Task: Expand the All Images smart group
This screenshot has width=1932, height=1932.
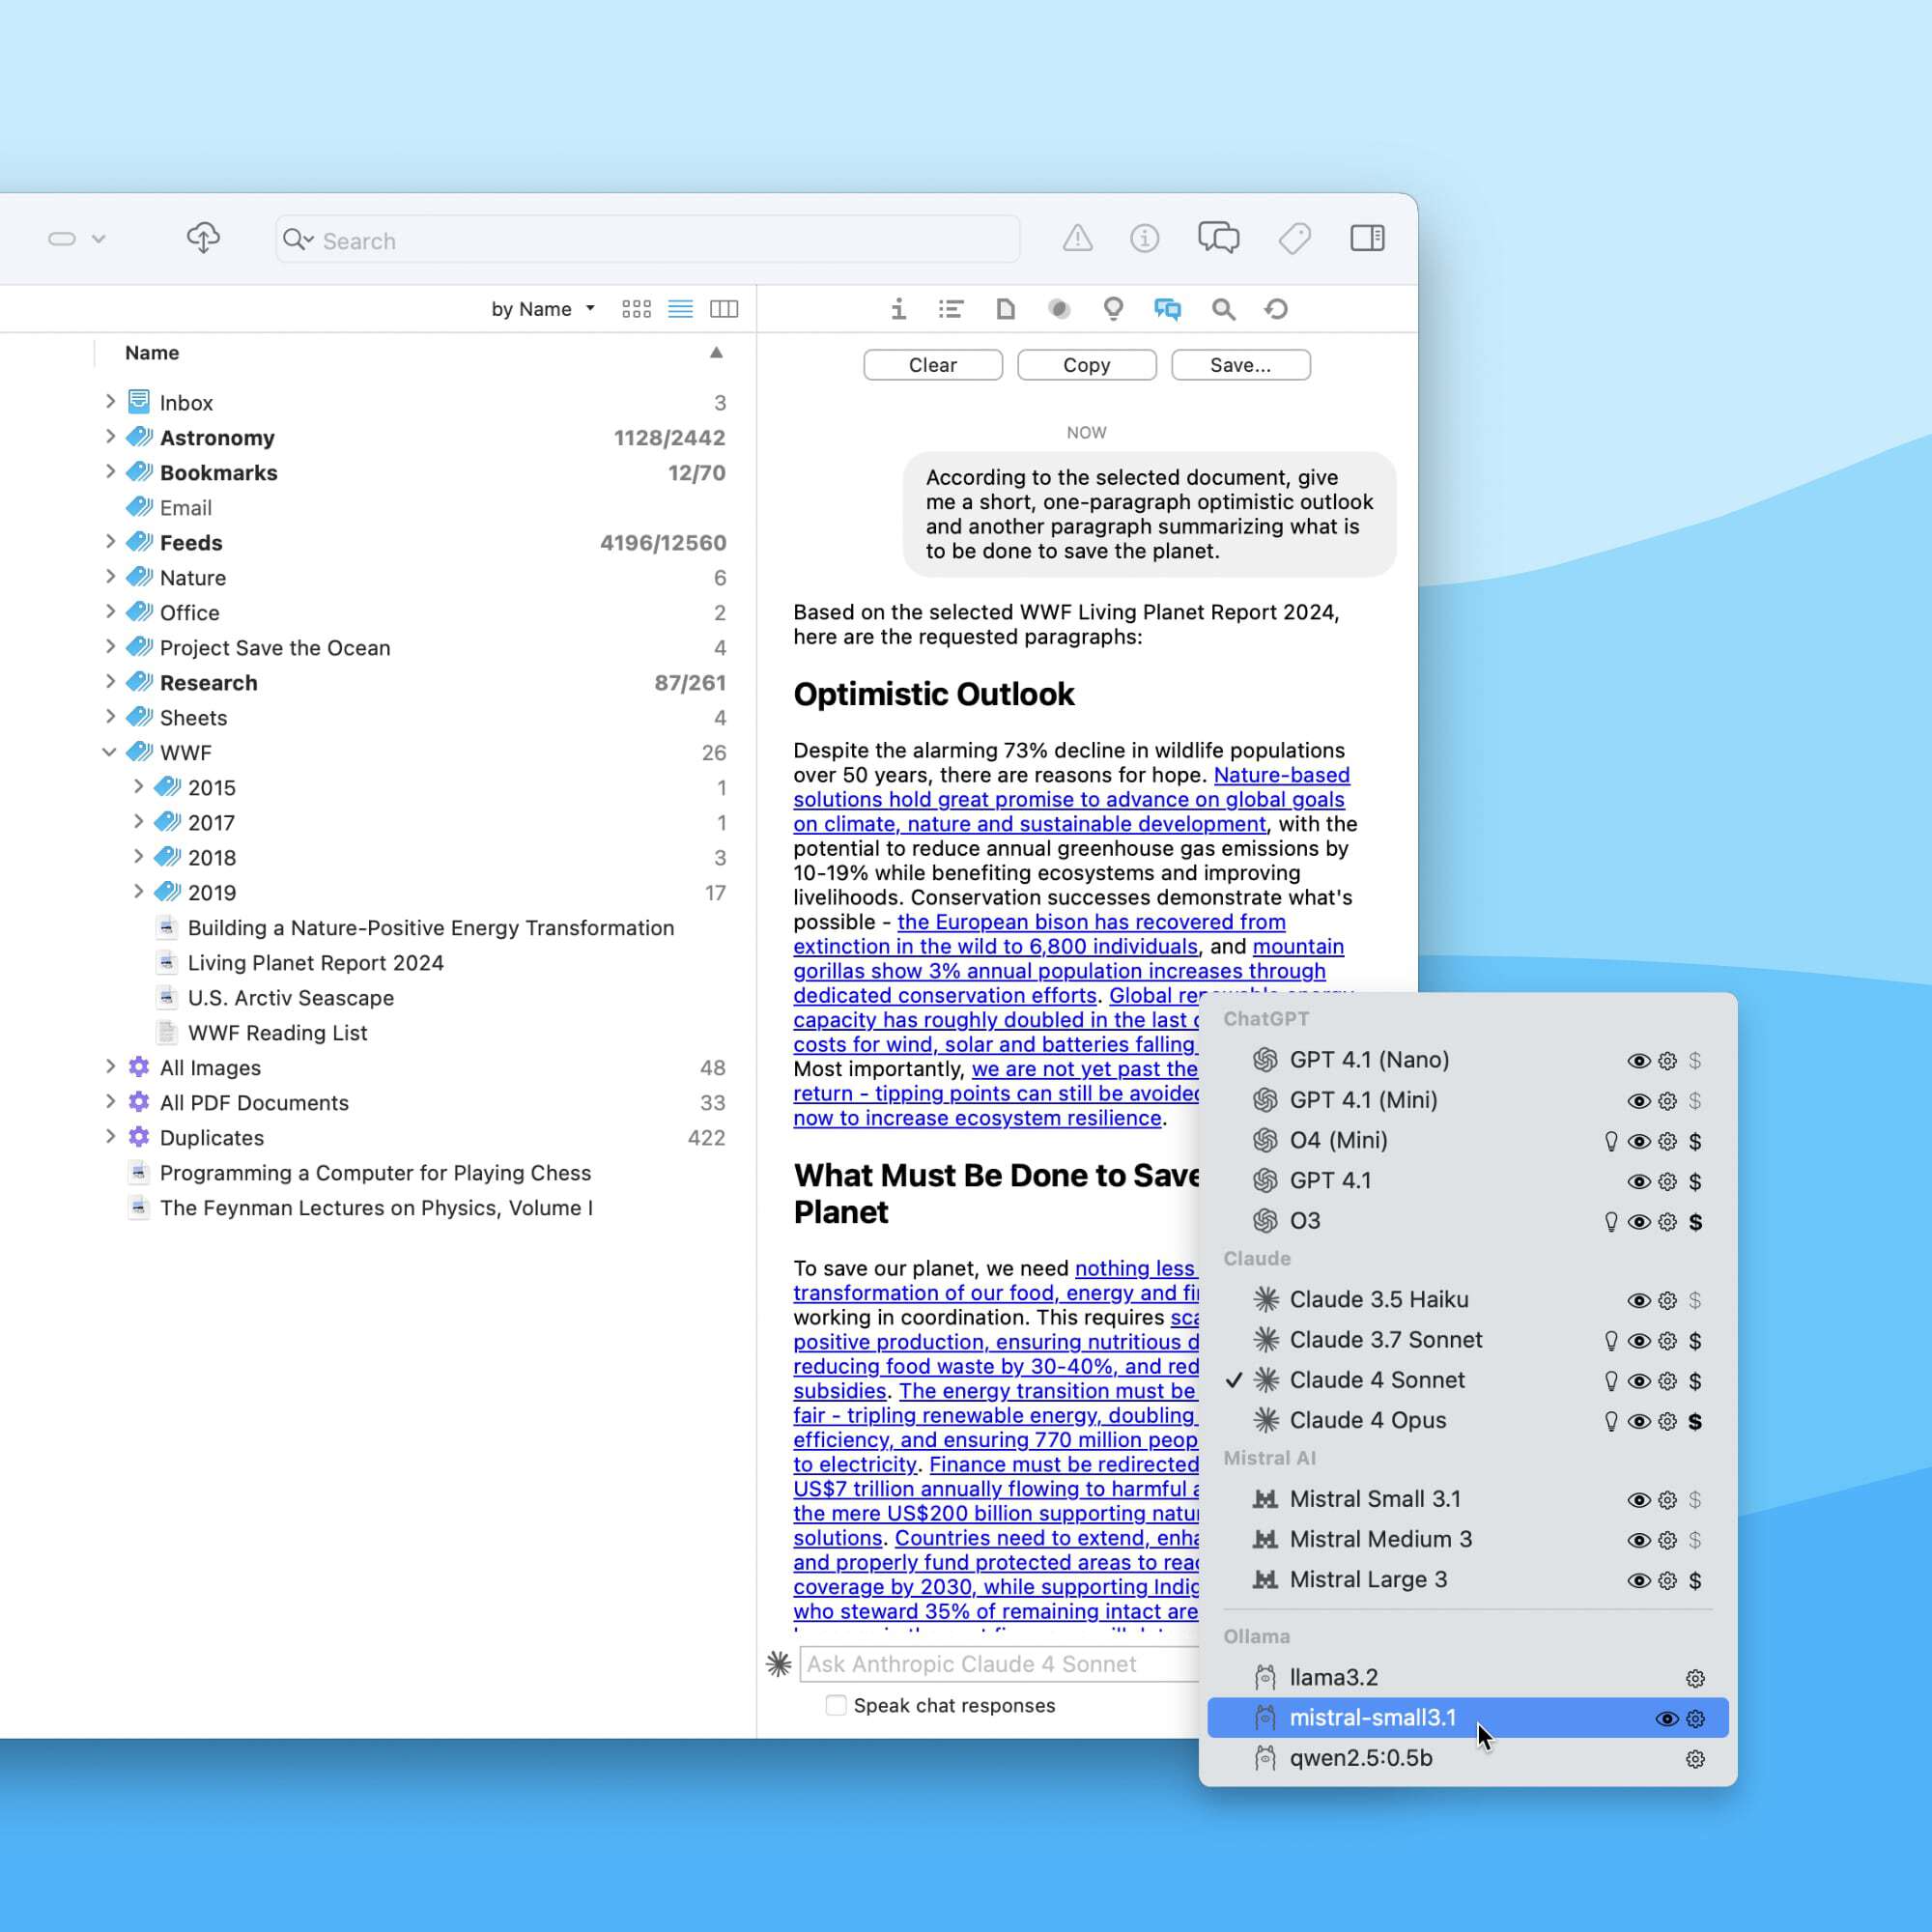Action: 110,1066
